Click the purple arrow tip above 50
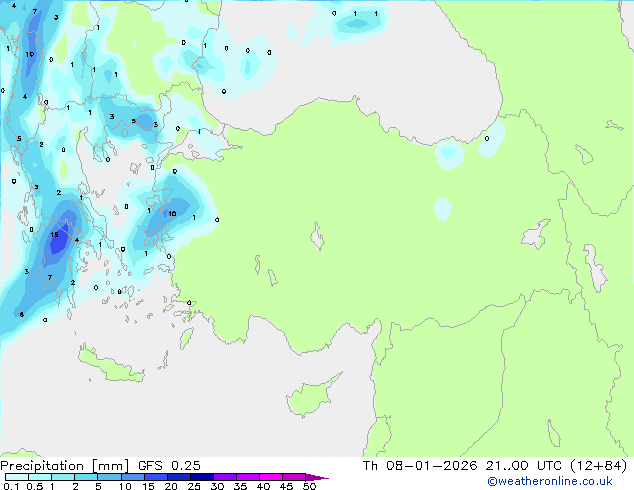 (317, 478)
